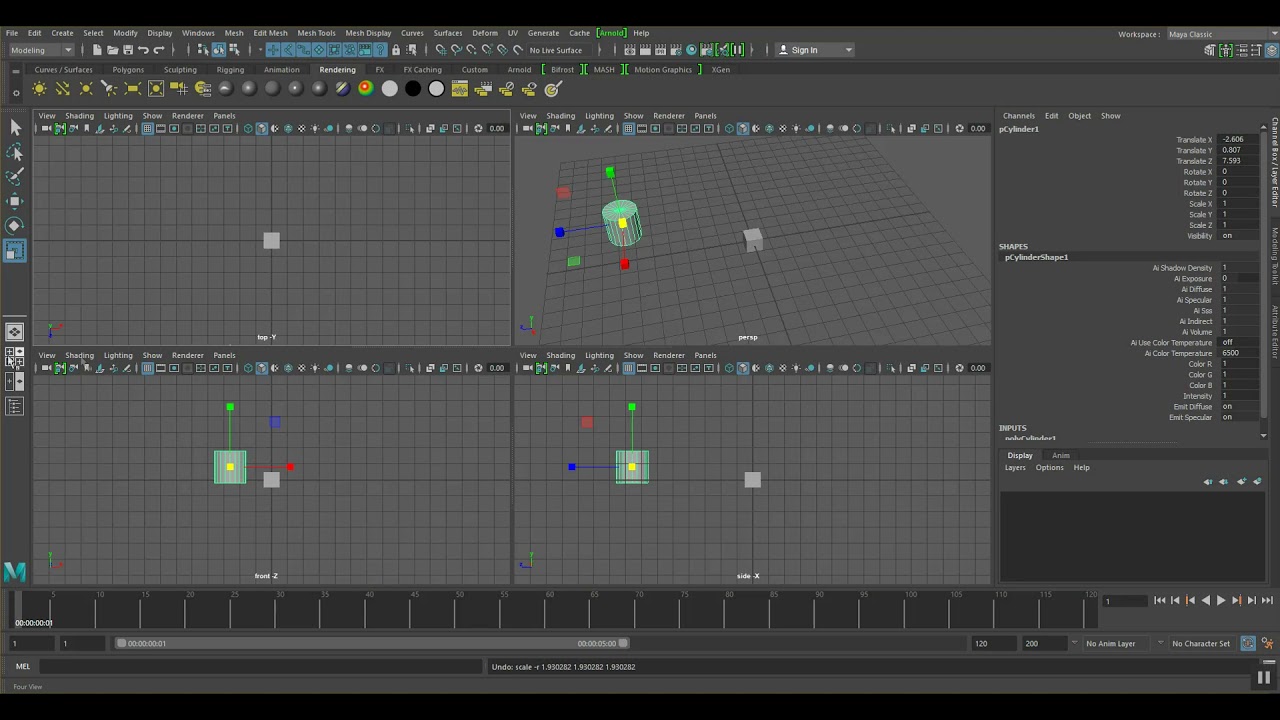Click Panels menu in the persp viewport
Image resolution: width=1280 pixels, height=720 pixels.
pos(705,116)
